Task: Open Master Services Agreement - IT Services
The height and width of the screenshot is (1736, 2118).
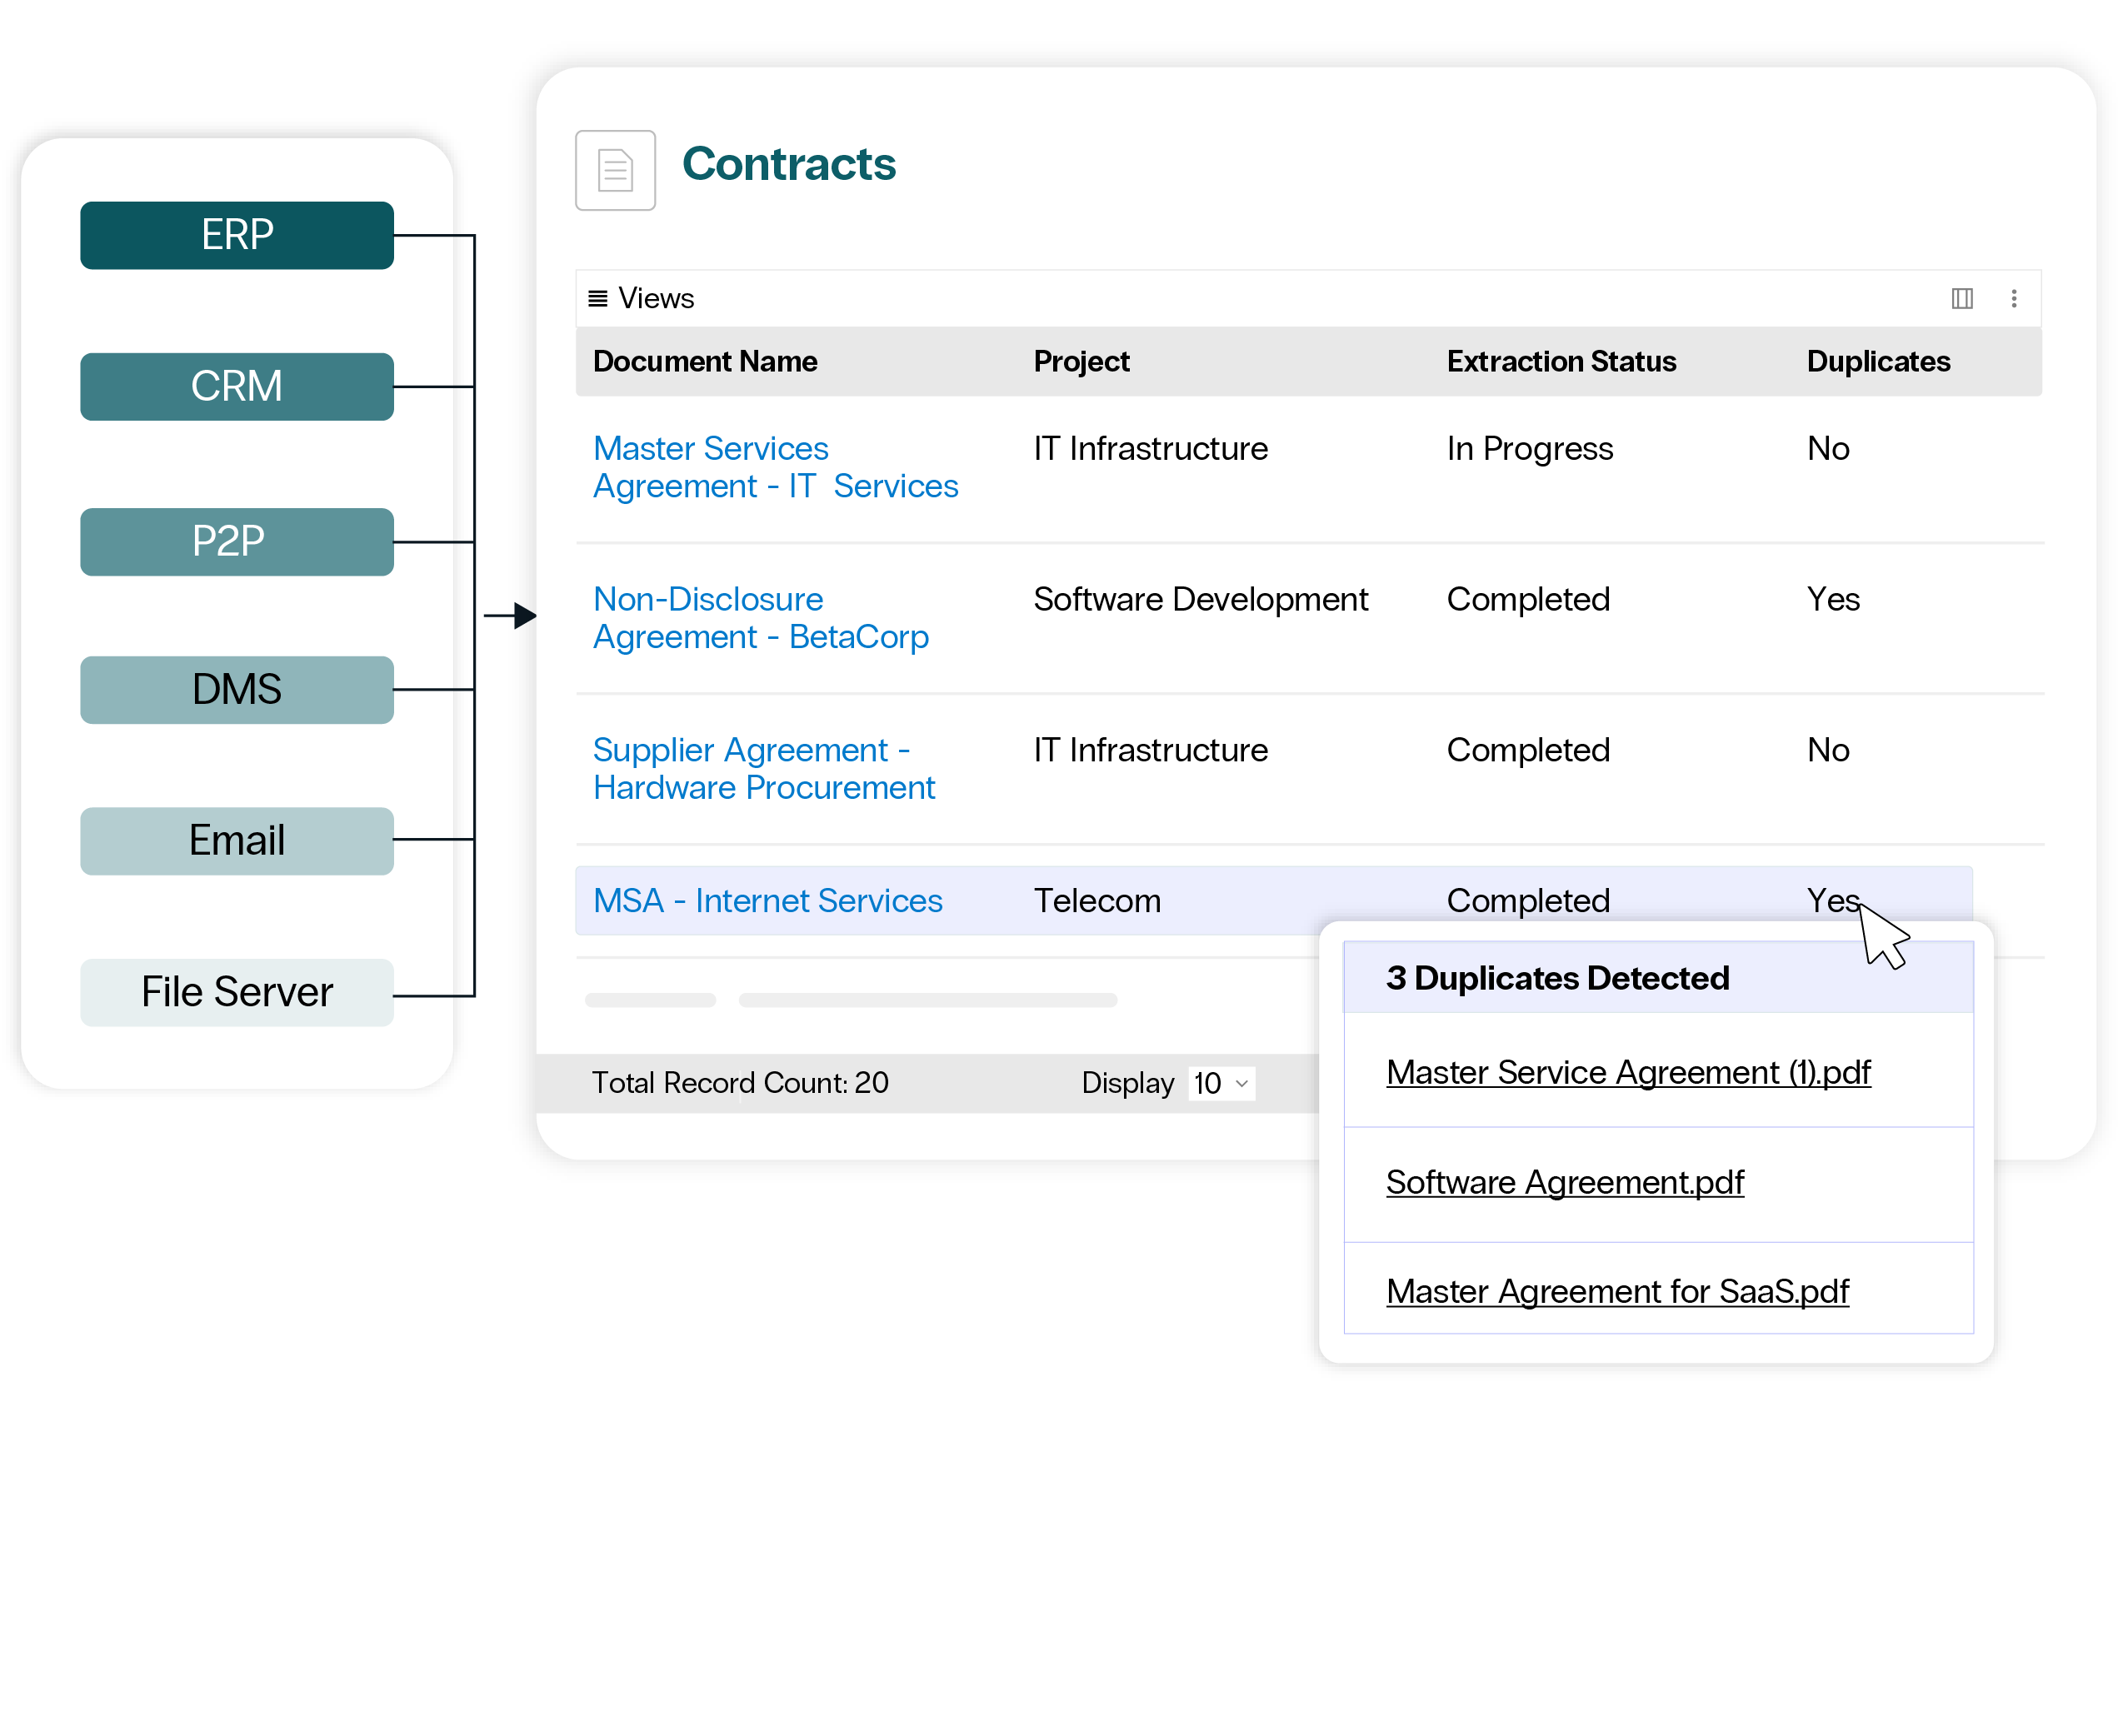Action: click(775, 467)
